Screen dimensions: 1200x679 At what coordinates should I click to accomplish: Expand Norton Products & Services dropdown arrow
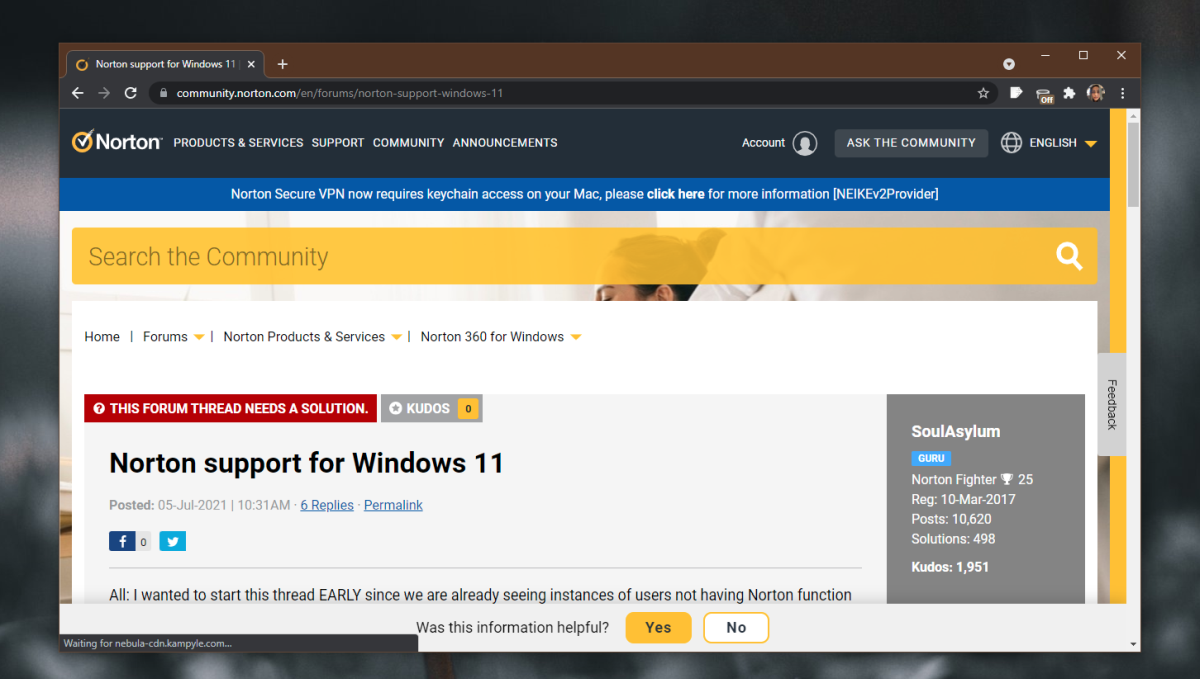coord(396,337)
